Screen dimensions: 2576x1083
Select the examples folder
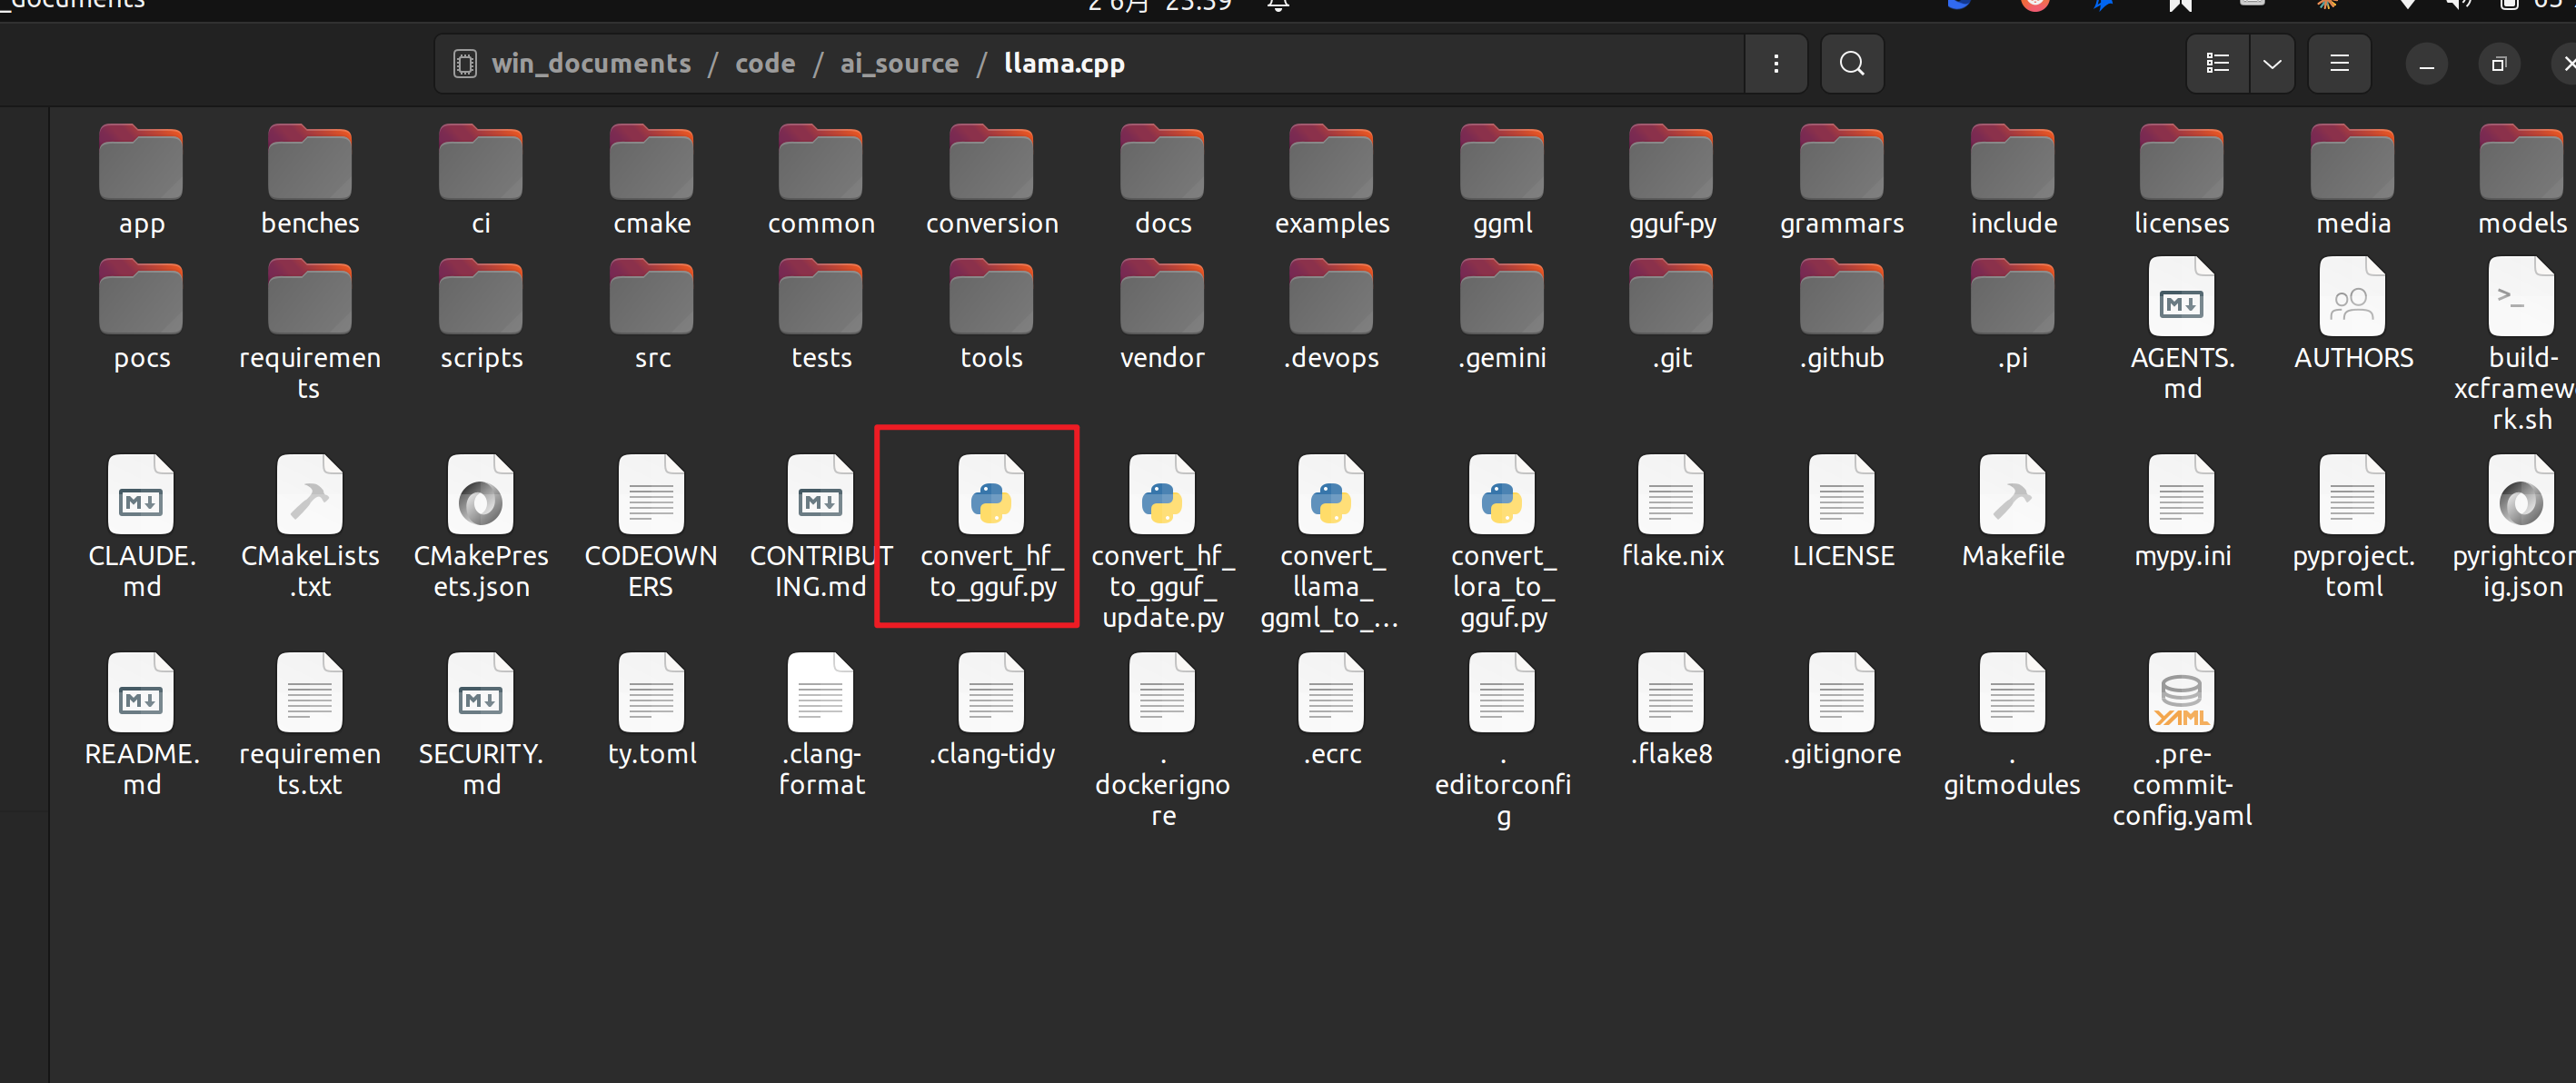(x=1332, y=181)
